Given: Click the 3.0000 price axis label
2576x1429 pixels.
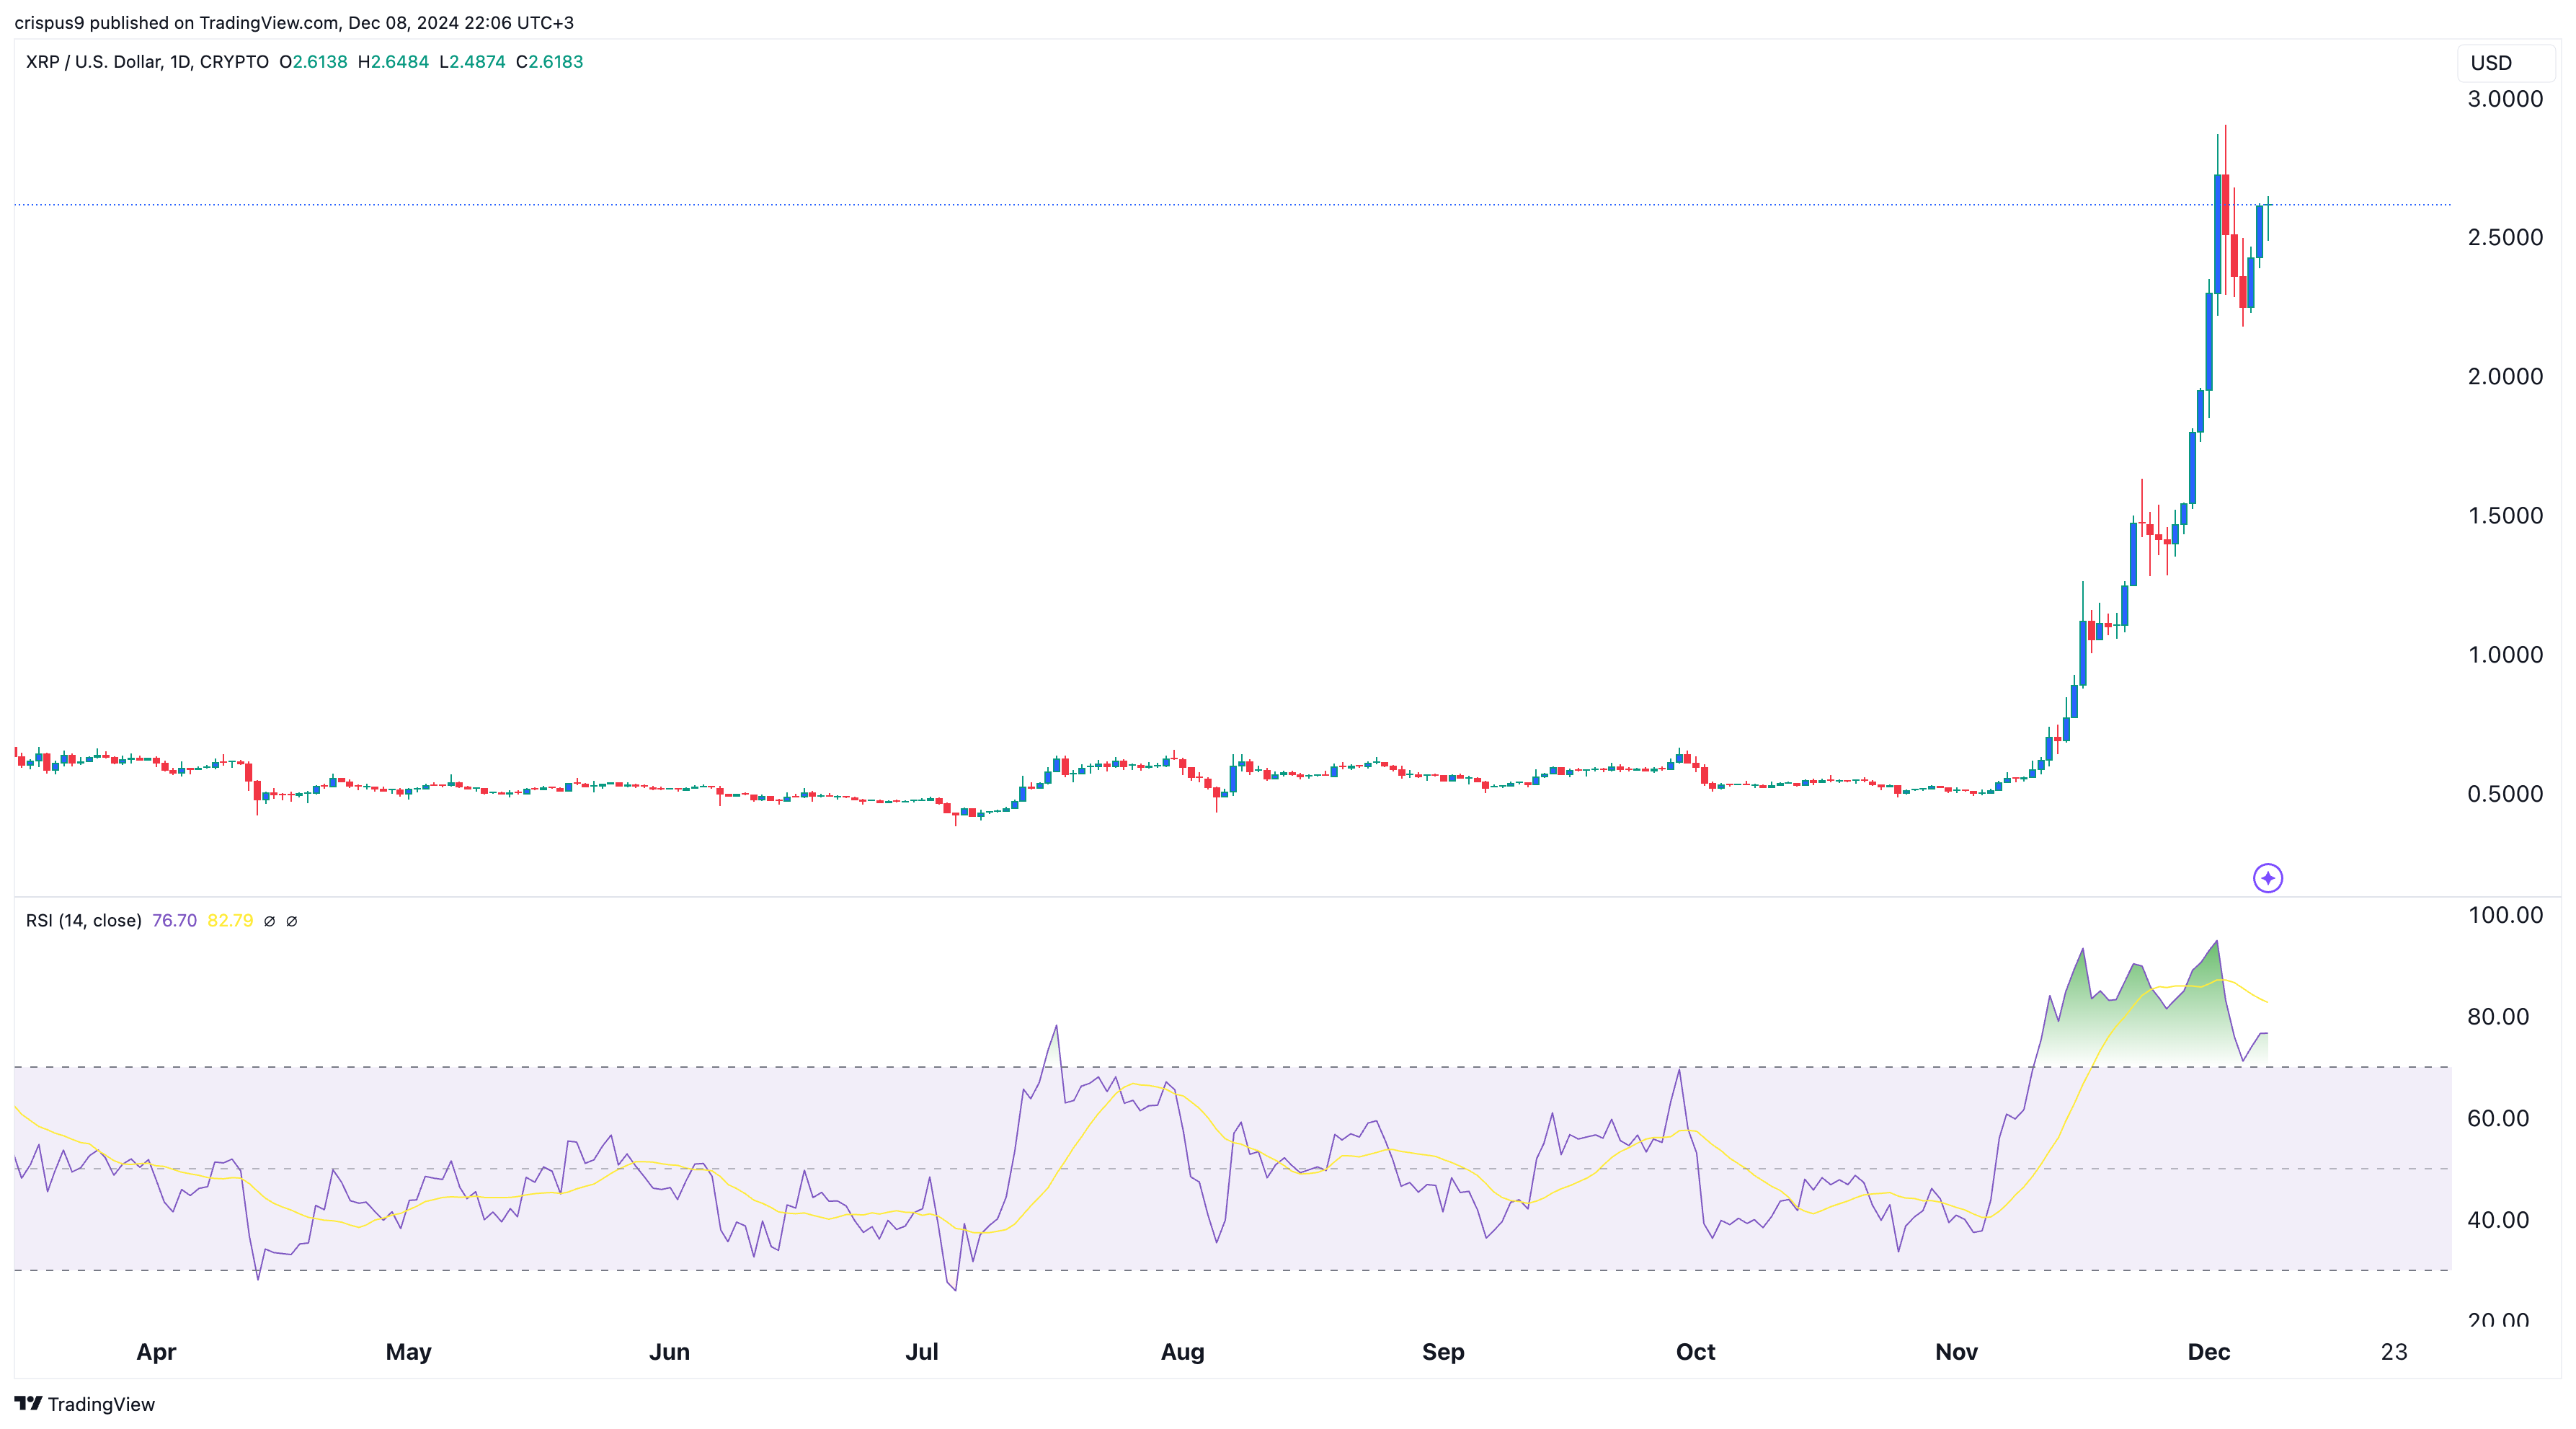Looking at the screenshot, I should coord(2505,99).
